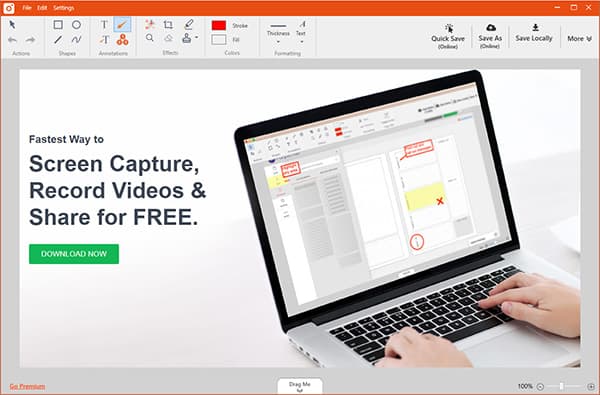Select the step numbering annotation tool
The height and width of the screenshot is (395, 600).
pyautogui.click(x=122, y=39)
